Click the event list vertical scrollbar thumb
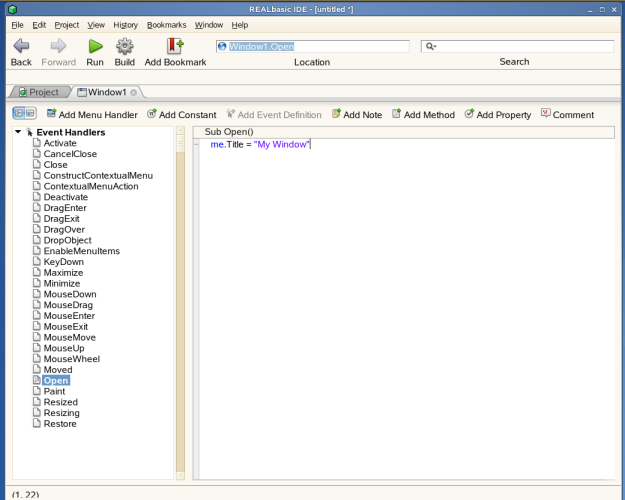 (180, 144)
